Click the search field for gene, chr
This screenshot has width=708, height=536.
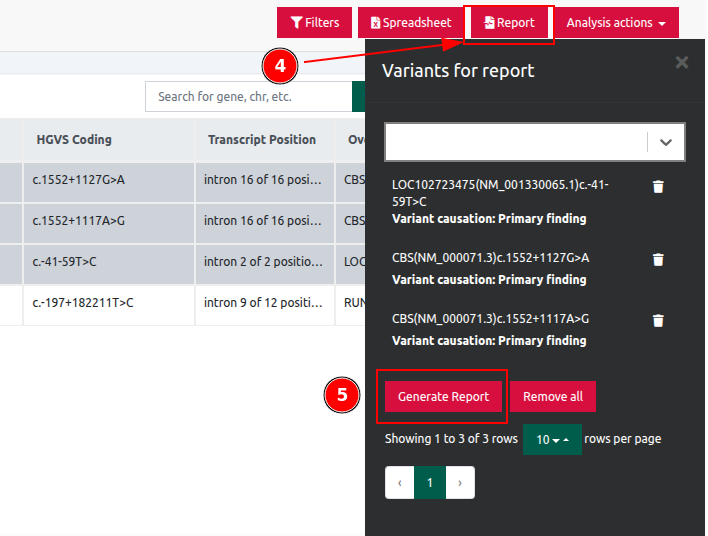point(250,97)
